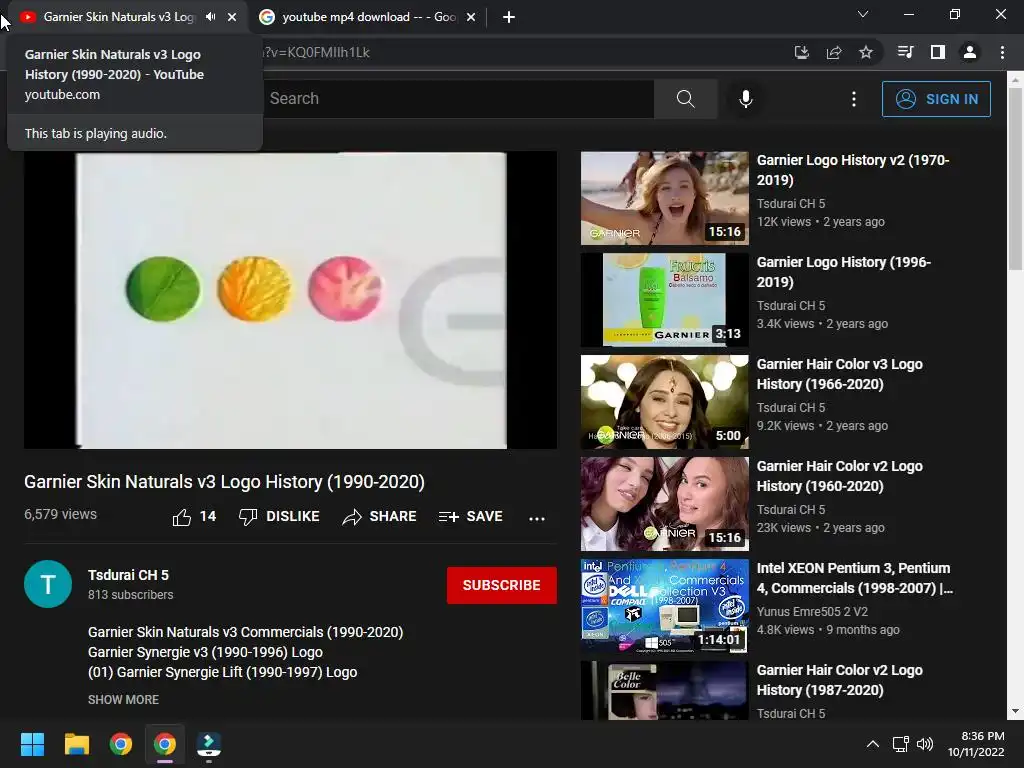Open a new browser tab
1024x768 pixels.
coord(509,17)
